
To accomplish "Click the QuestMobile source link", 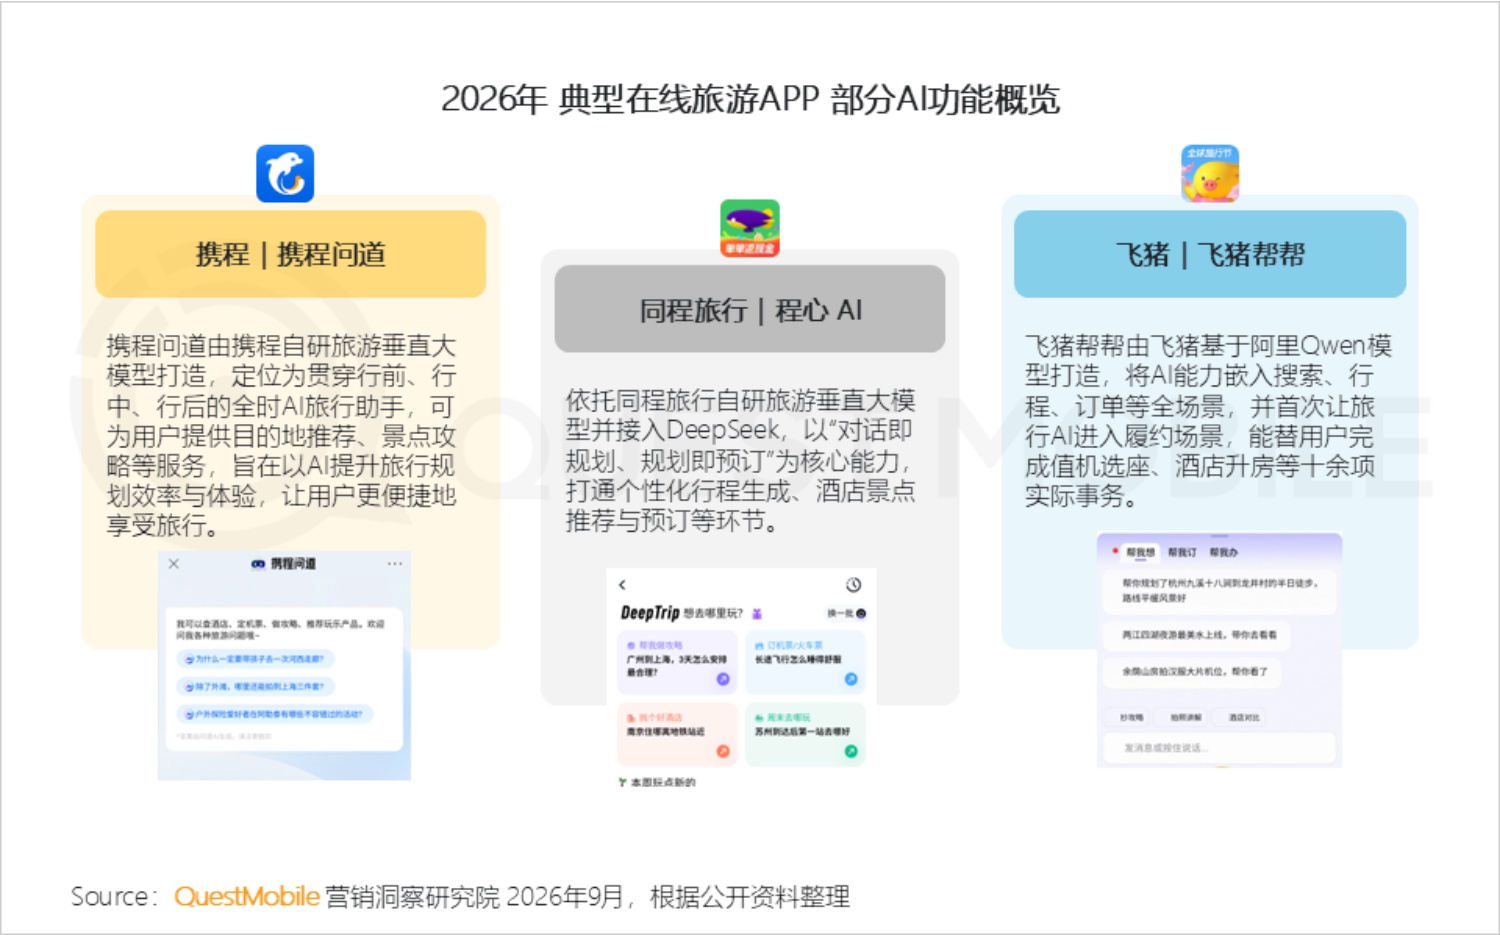I will click(x=247, y=896).
